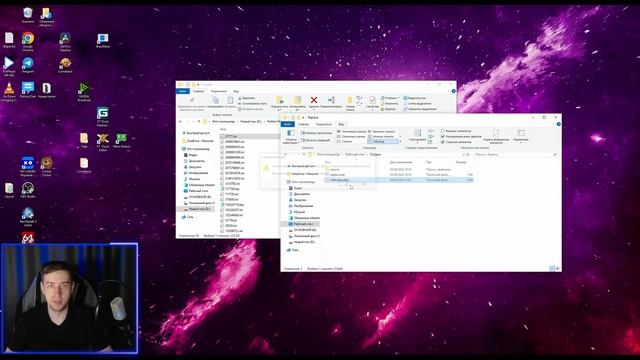640x360 pixels.
Task: Toggle File name extensions checkbox in front ribbon
Action: 442,136
